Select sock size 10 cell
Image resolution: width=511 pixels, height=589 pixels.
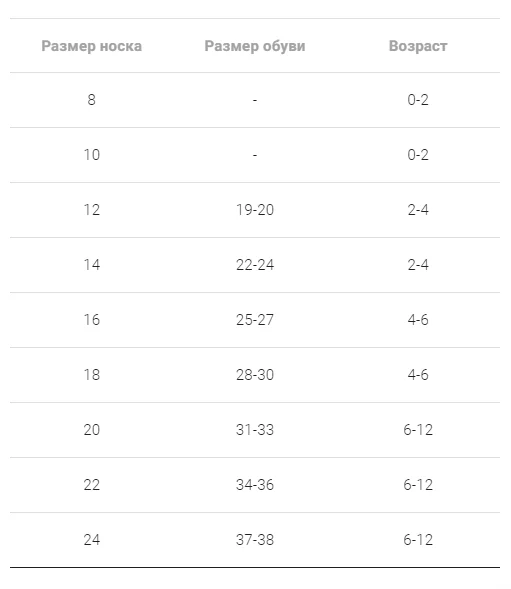coord(92,155)
